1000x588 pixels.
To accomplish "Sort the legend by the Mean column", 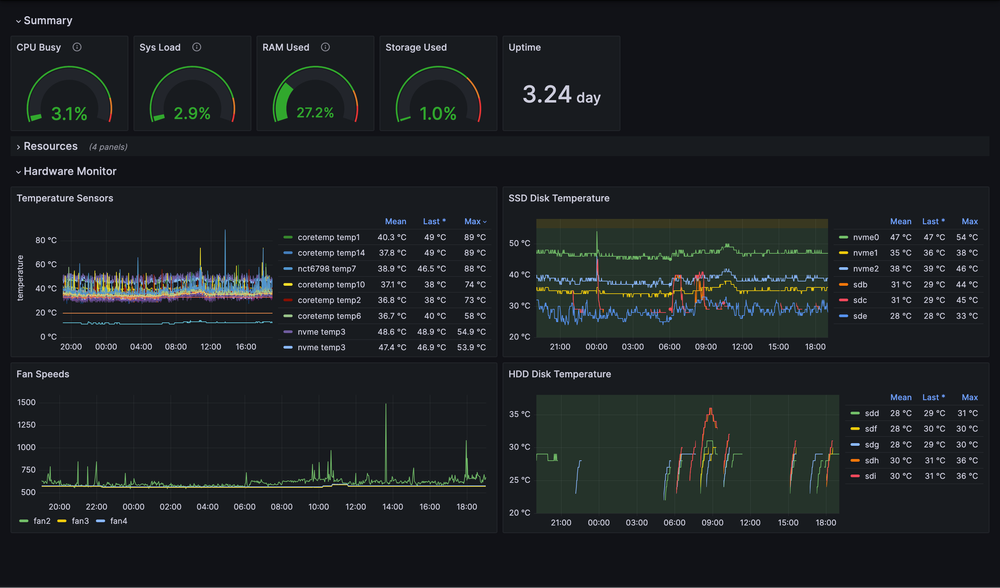I will 396,221.
